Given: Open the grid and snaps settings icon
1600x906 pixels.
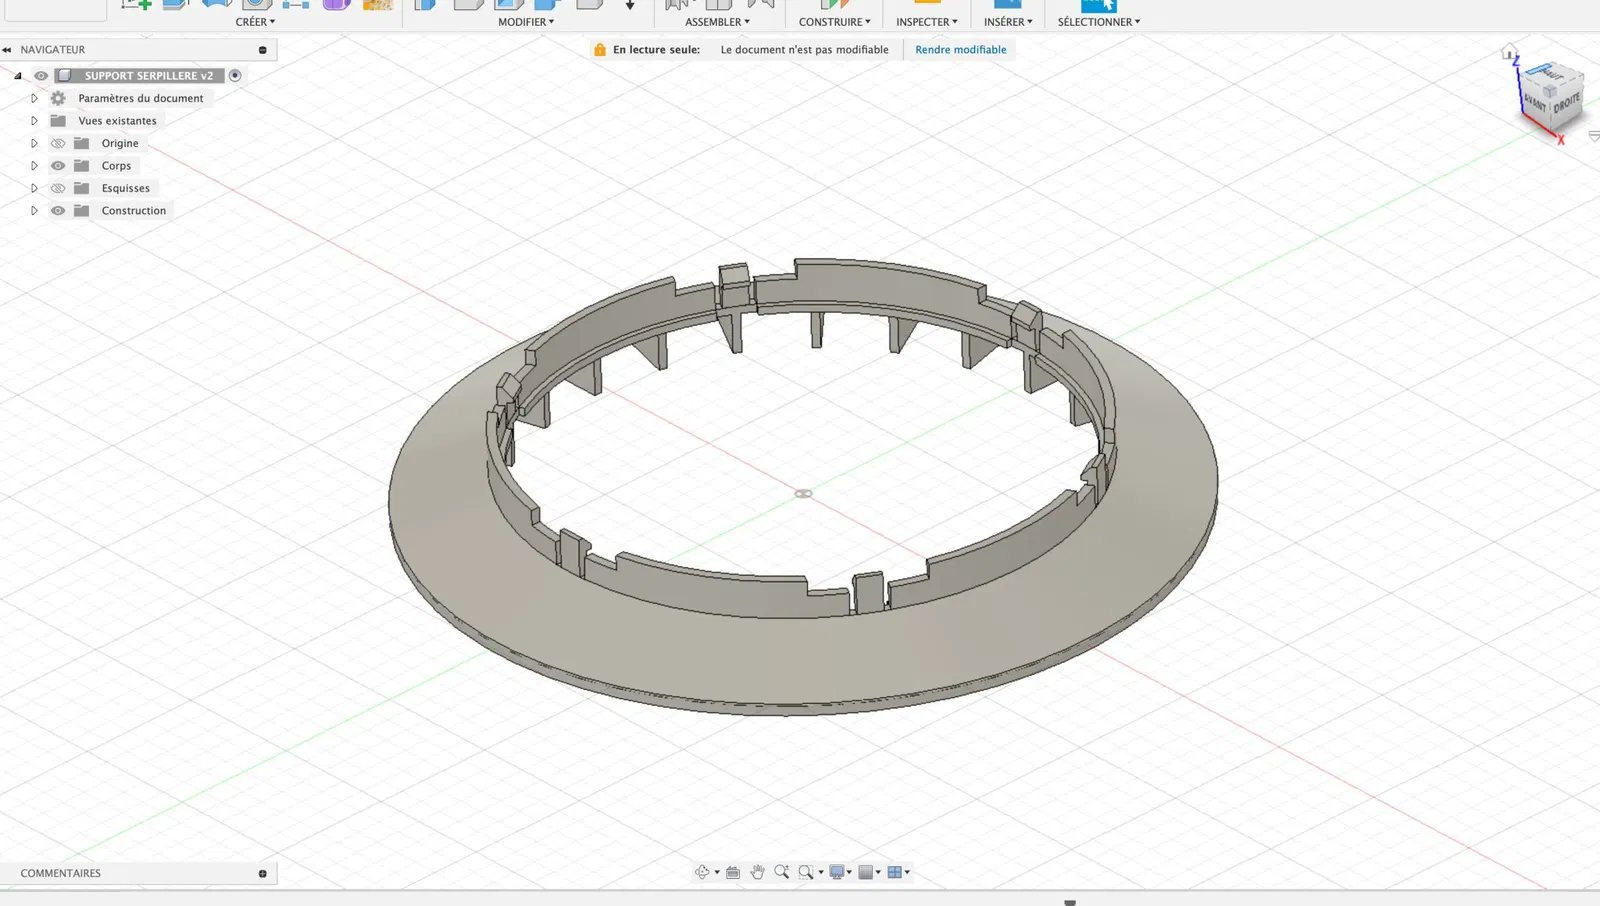Looking at the screenshot, I should pyautogui.click(x=867, y=872).
